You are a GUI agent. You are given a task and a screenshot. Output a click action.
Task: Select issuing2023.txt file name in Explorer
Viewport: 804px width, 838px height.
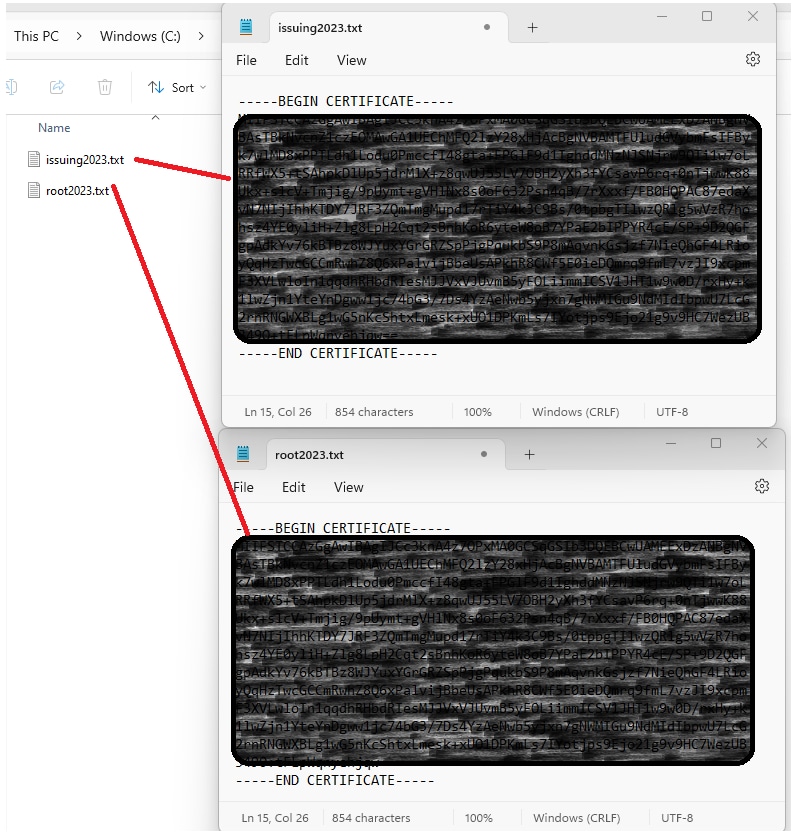(85, 160)
